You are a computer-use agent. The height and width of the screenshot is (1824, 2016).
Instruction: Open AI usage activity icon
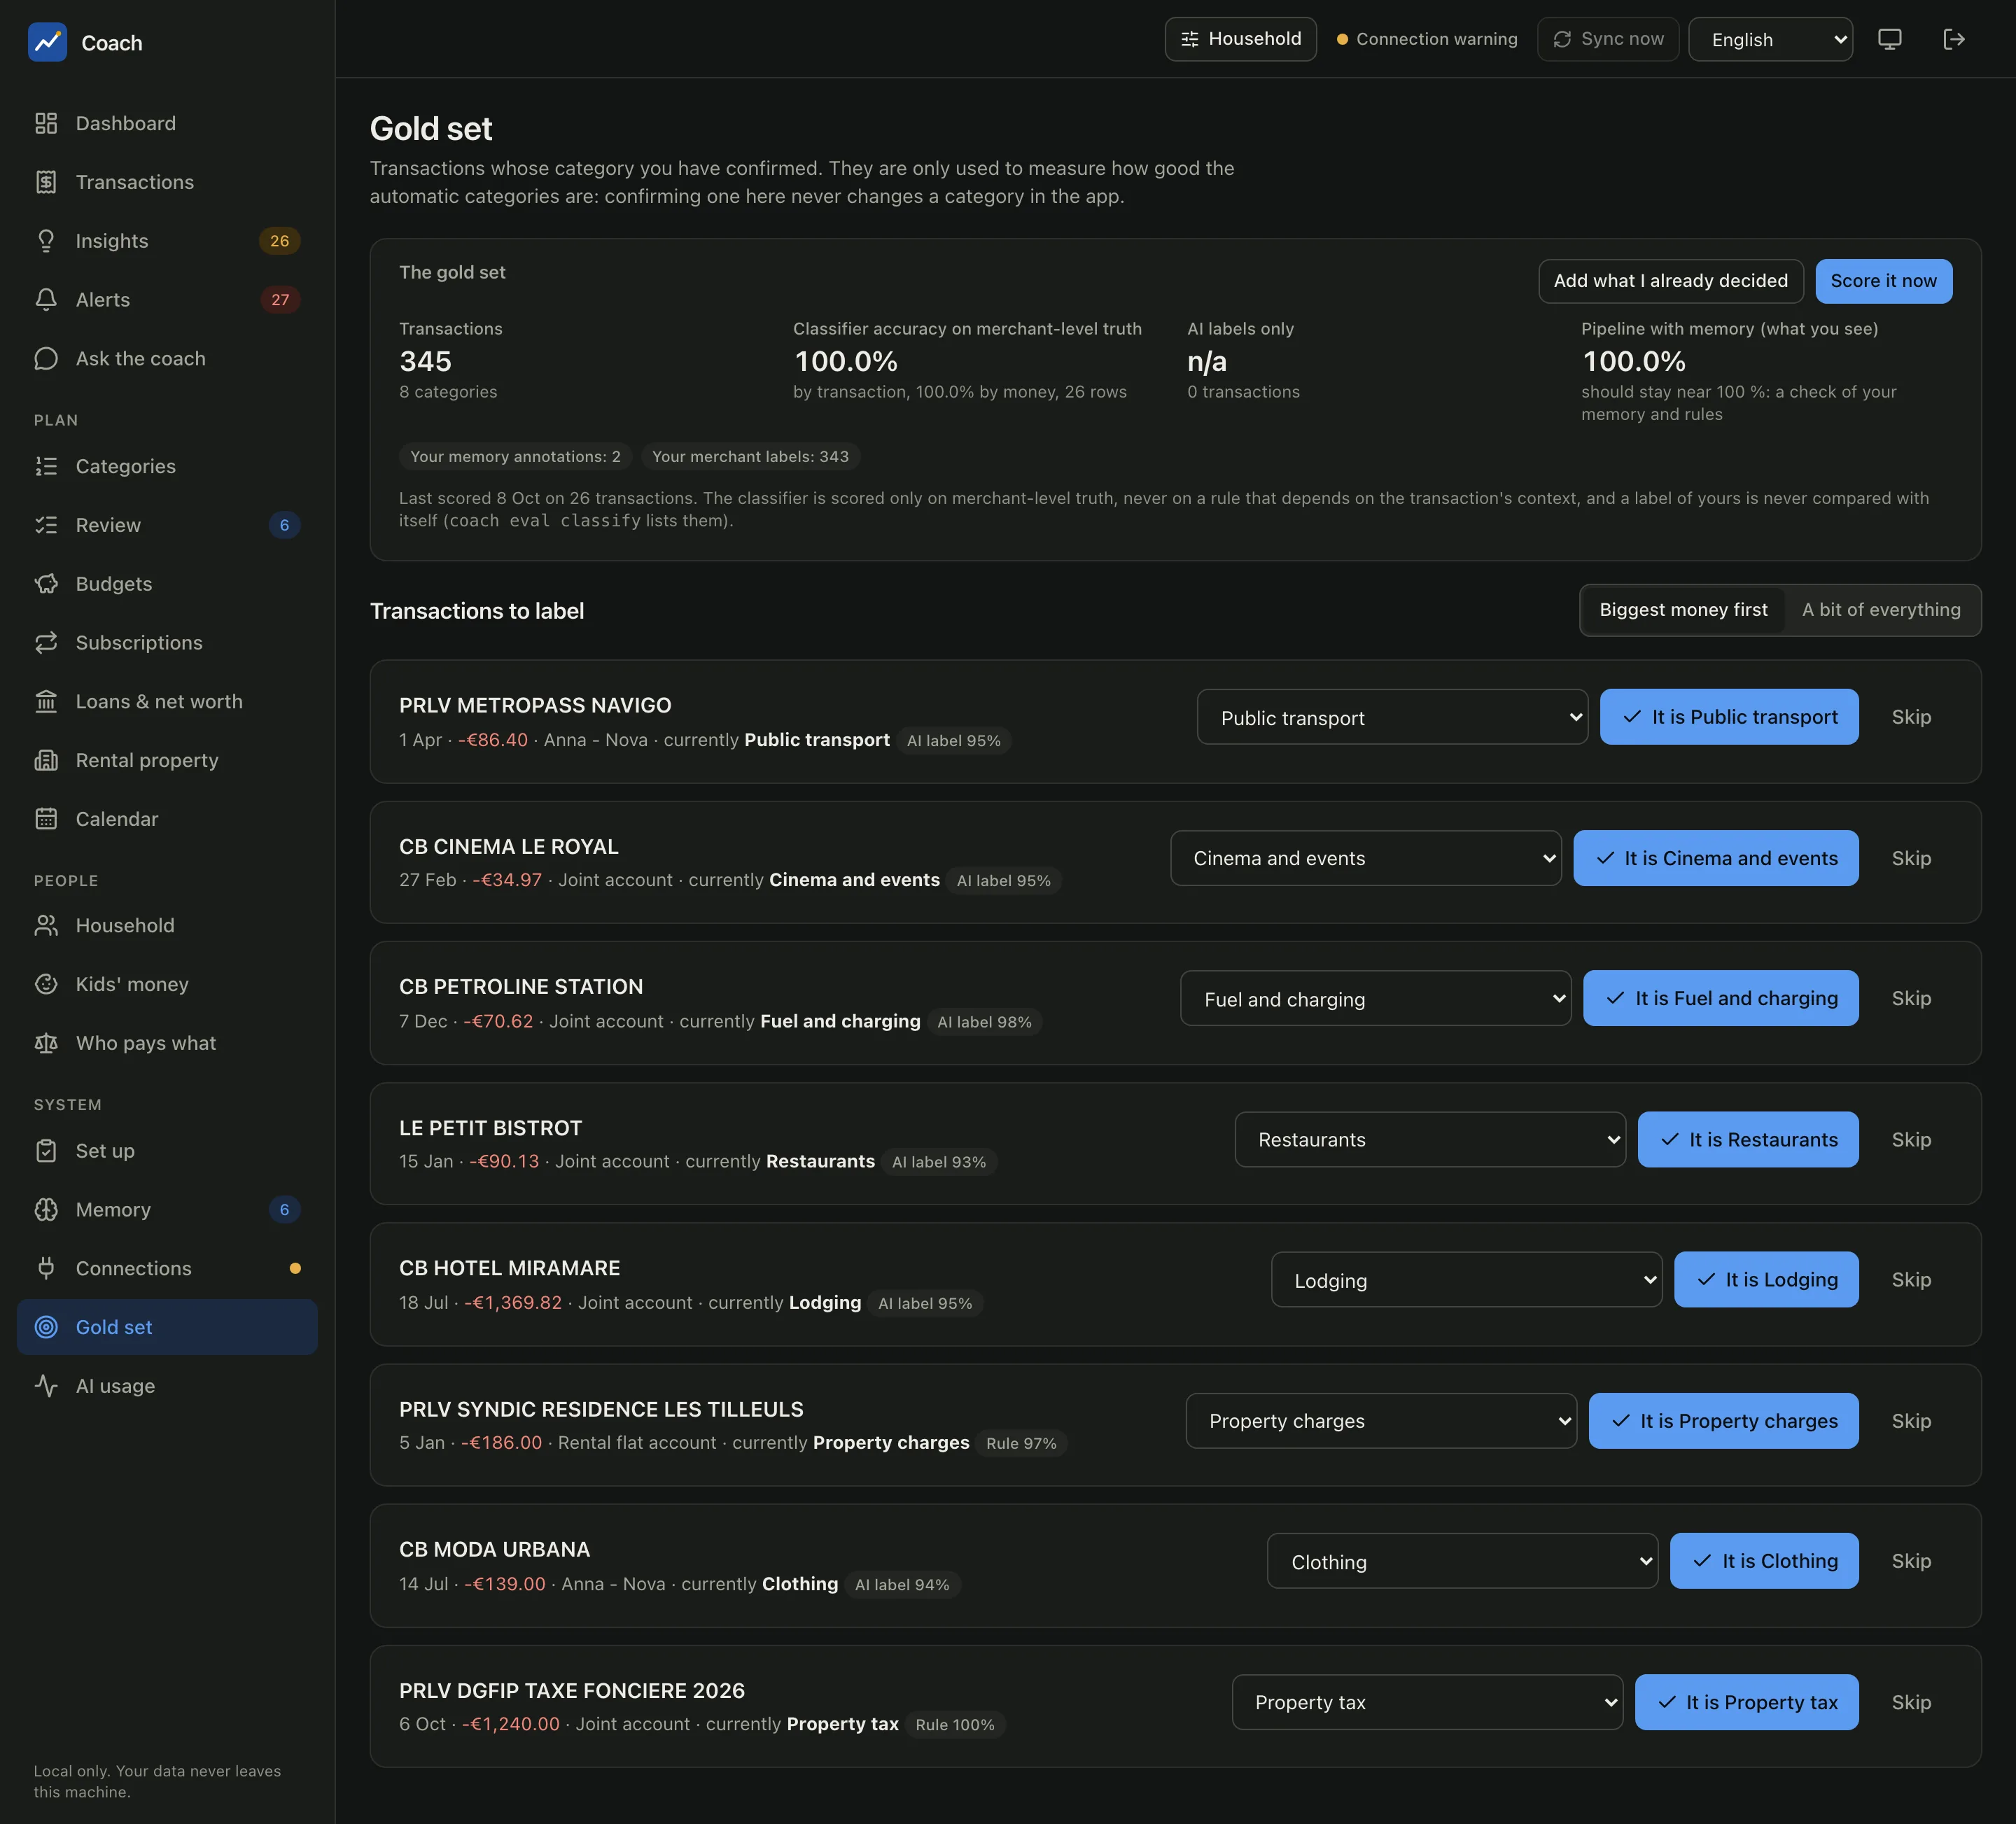pos(46,1386)
